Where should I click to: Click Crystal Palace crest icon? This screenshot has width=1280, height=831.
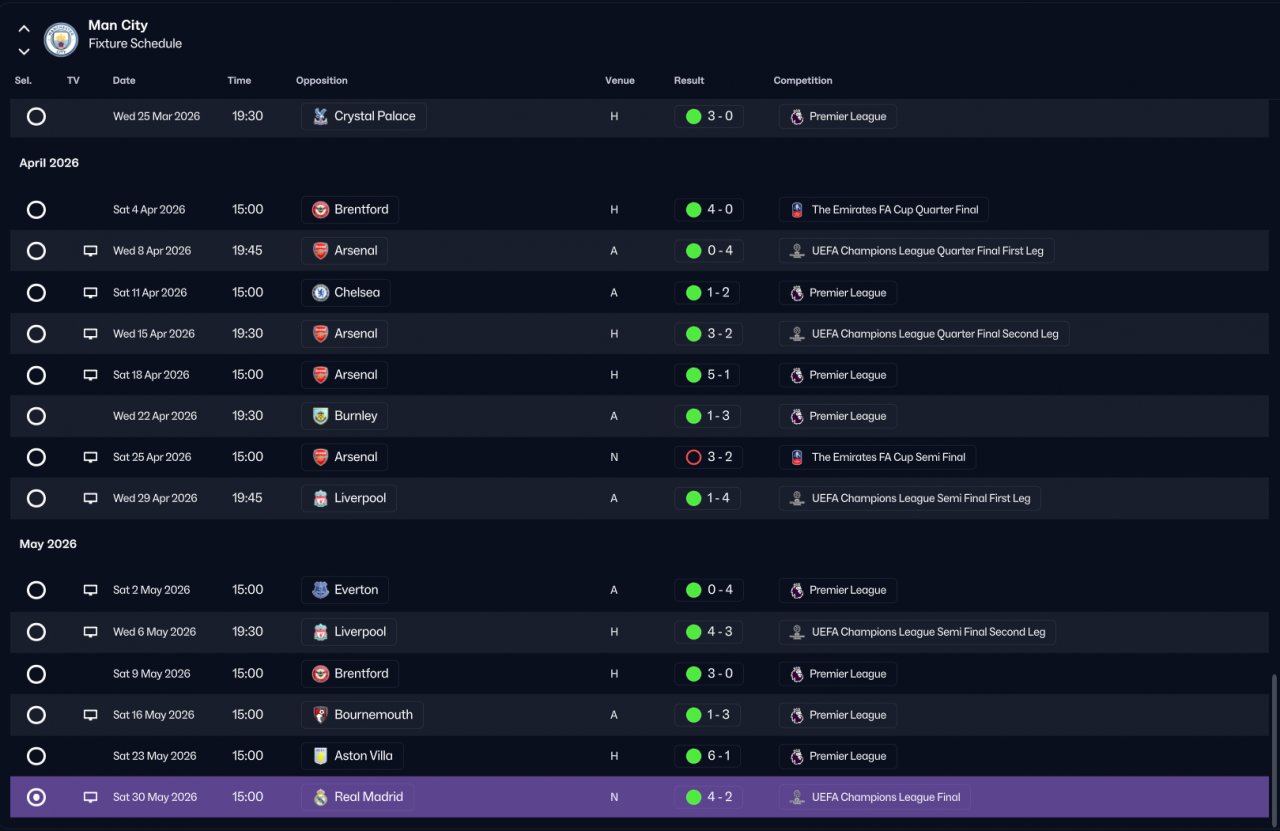coord(320,116)
